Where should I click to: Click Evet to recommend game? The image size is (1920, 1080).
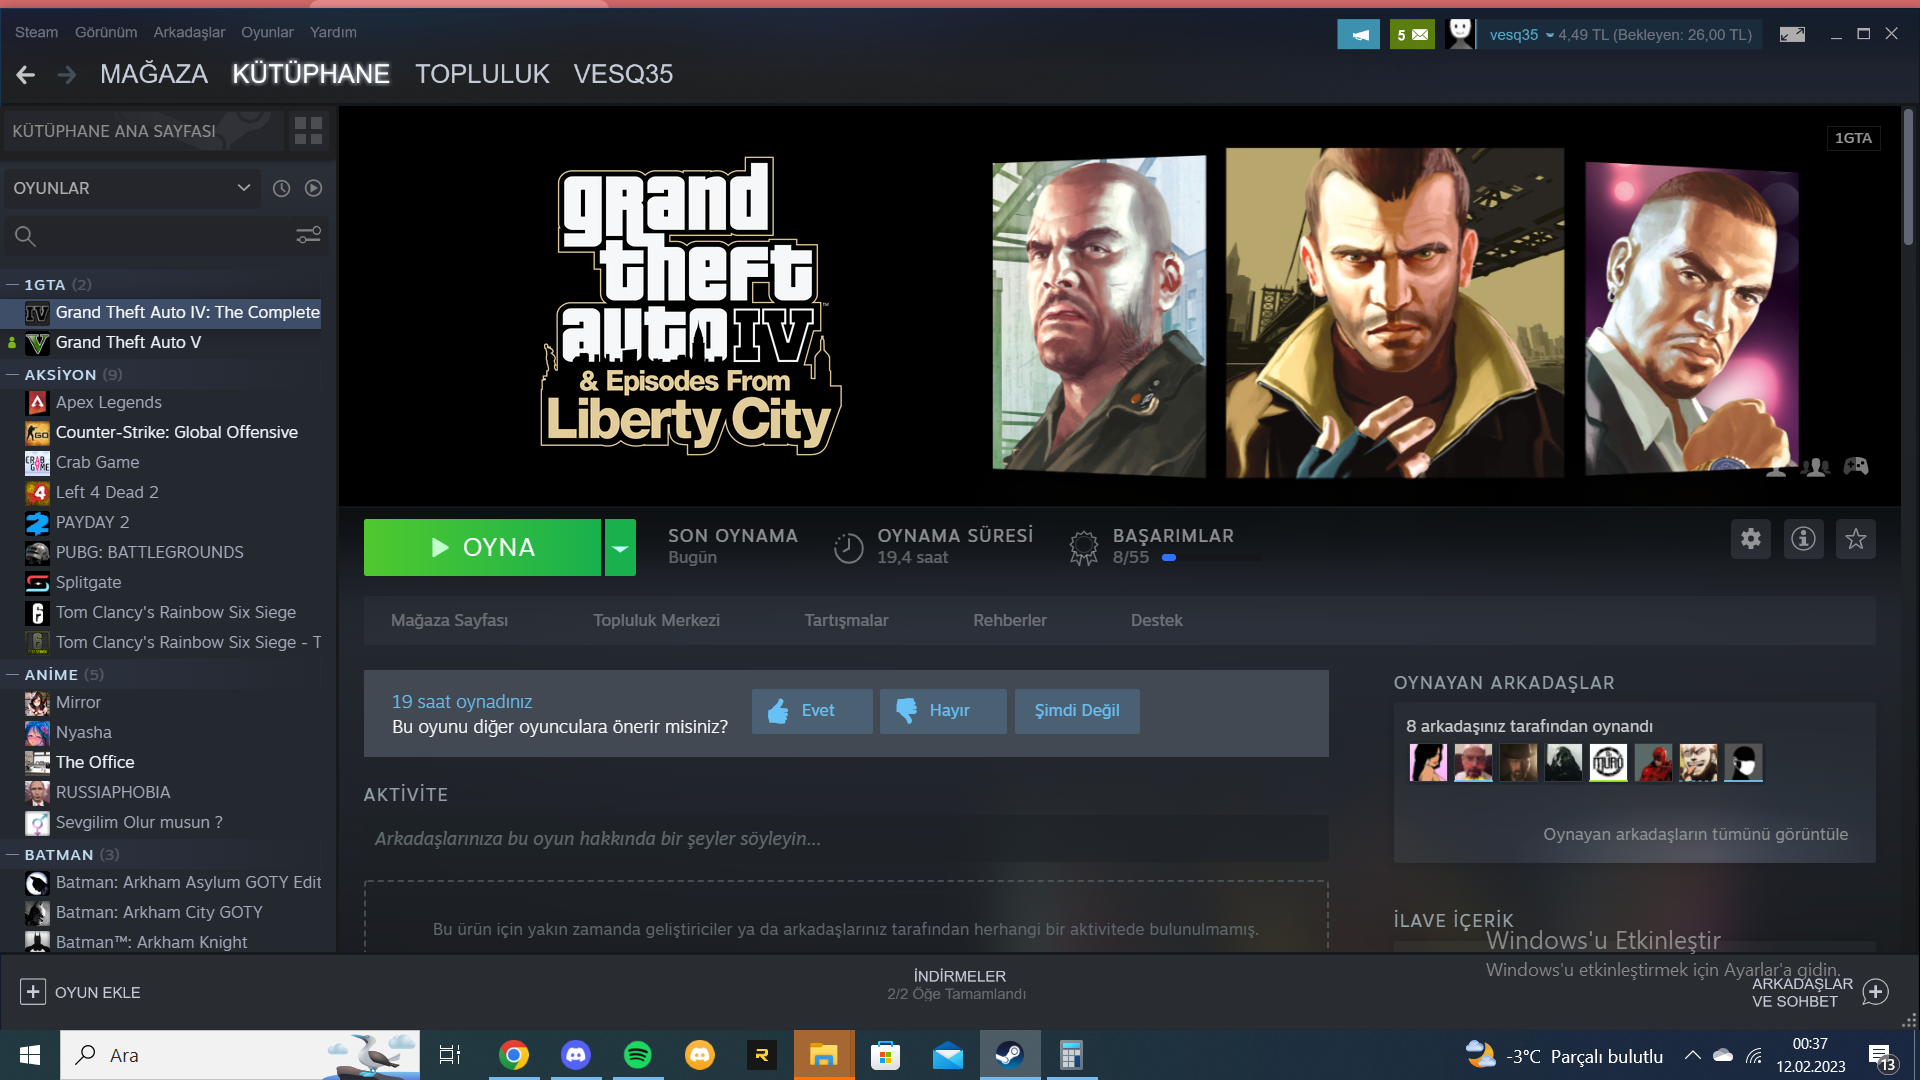pos(812,711)
